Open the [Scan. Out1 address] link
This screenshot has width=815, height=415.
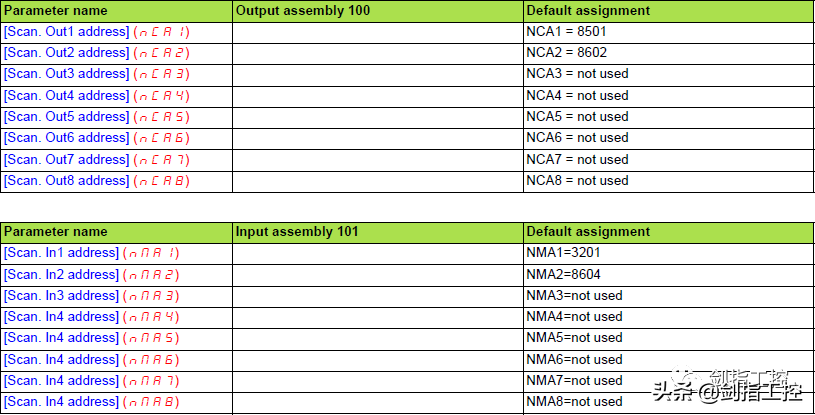(66, 32)
